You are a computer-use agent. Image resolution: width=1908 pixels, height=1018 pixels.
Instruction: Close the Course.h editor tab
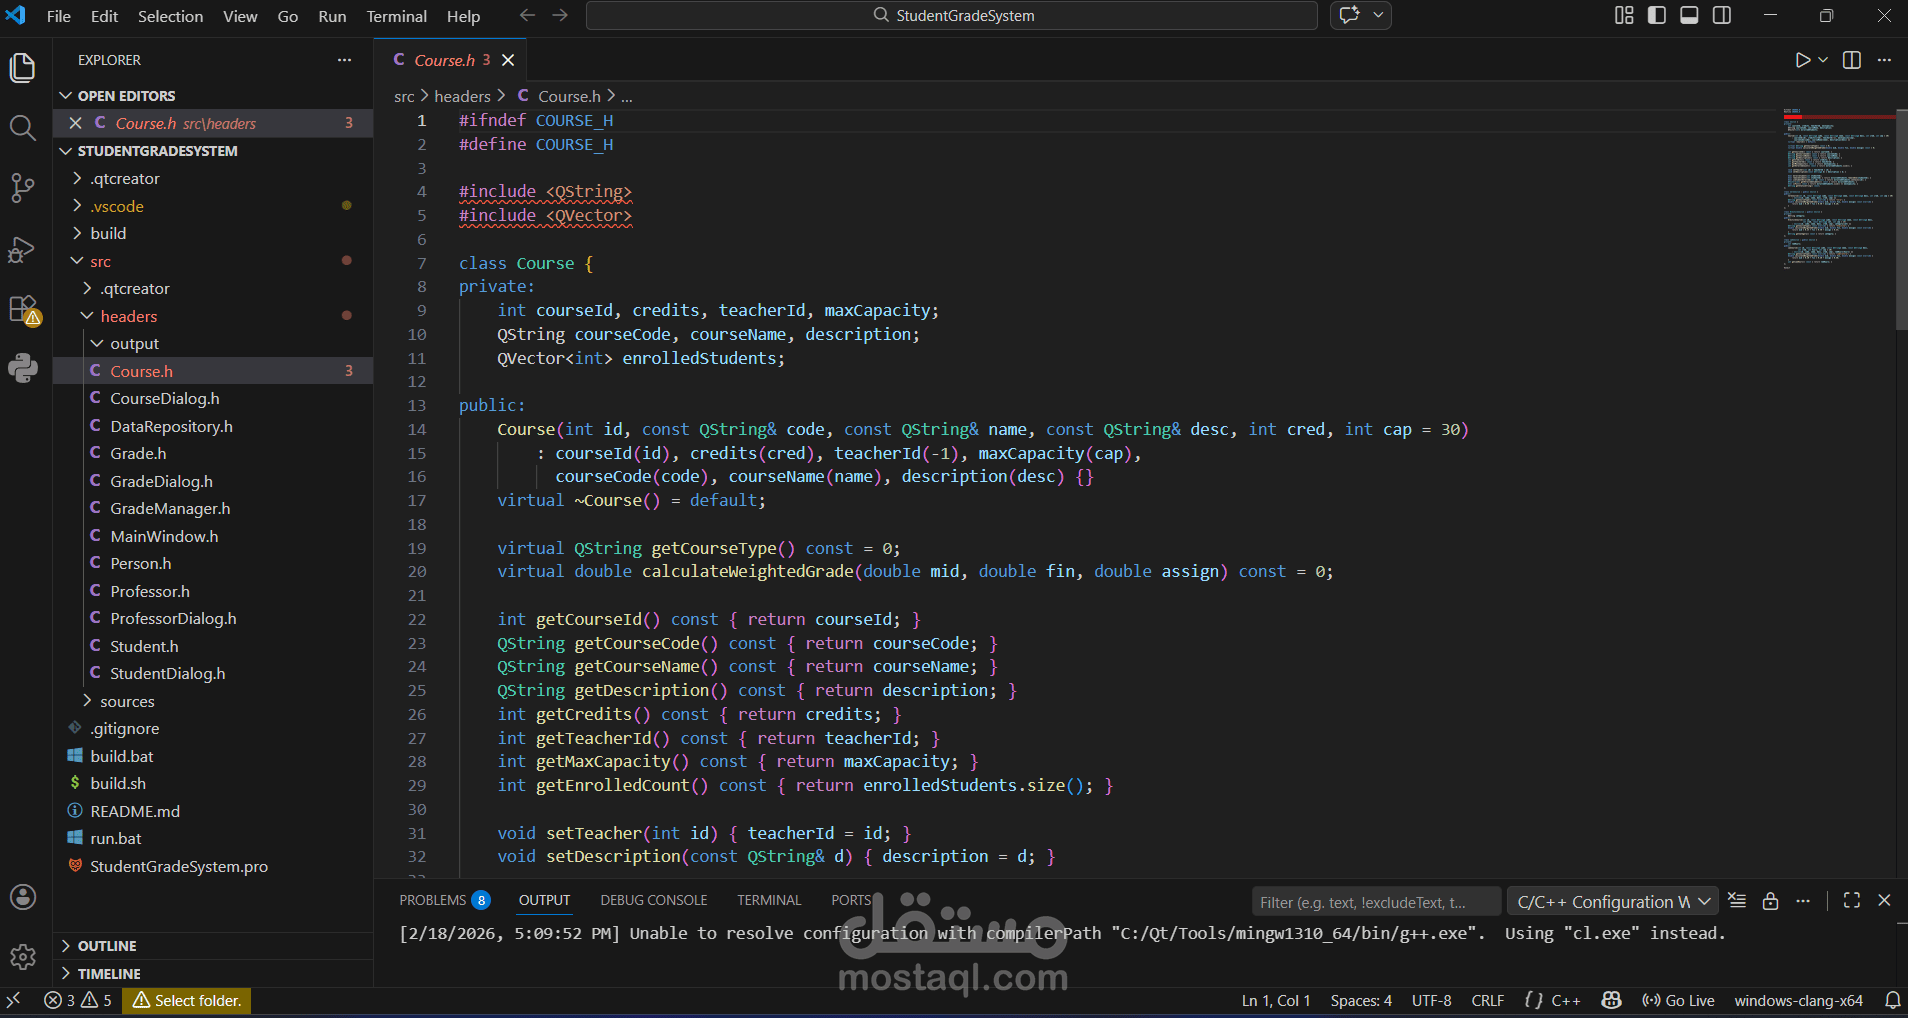coord(508,60)
